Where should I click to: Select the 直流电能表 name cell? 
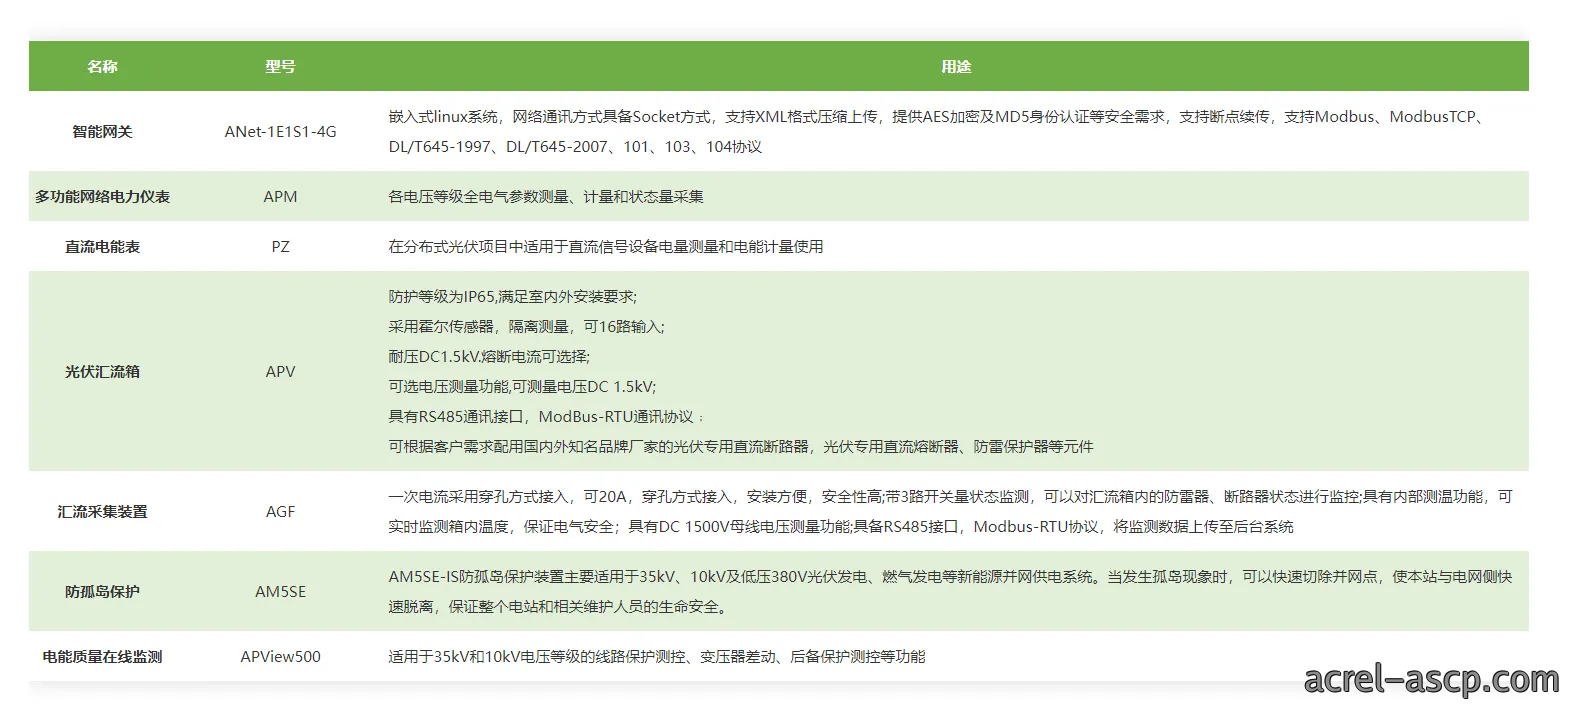(x=102, y=246)
